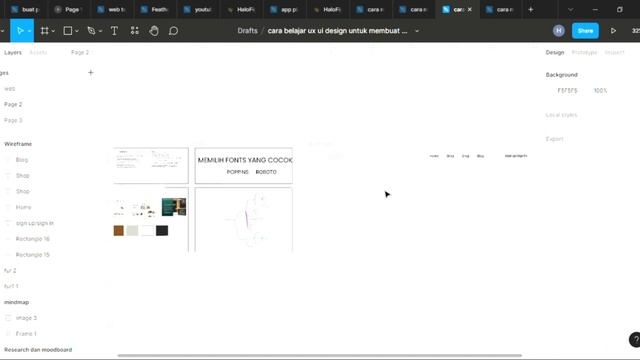
Task: Select the Text tool
Action: tap(114, 31)
